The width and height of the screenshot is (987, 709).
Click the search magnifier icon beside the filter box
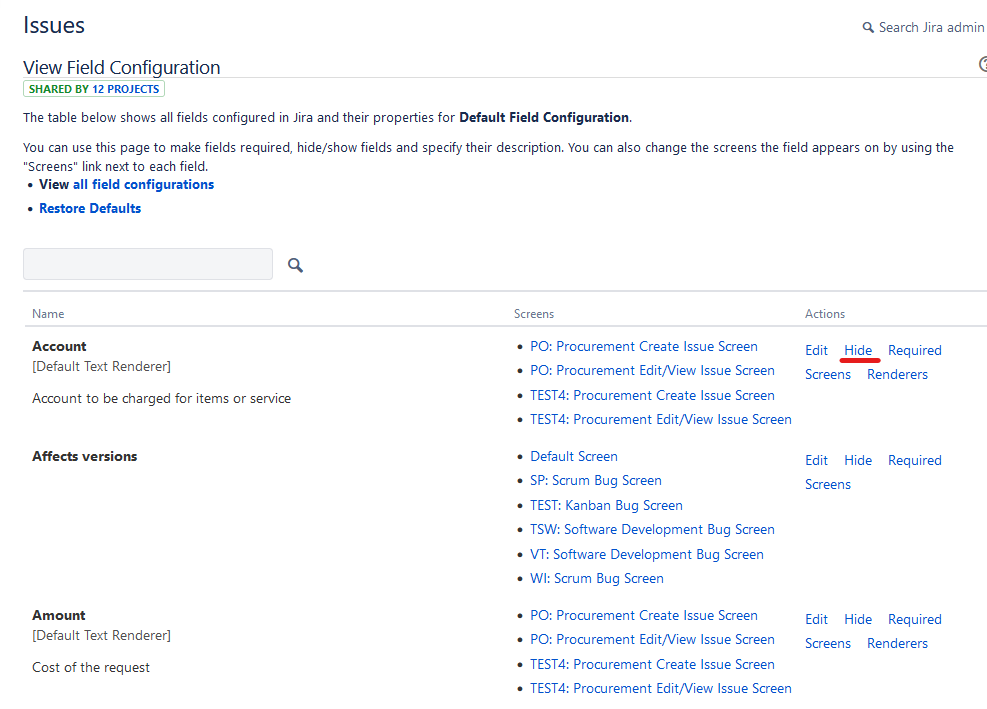coord(294,264)
